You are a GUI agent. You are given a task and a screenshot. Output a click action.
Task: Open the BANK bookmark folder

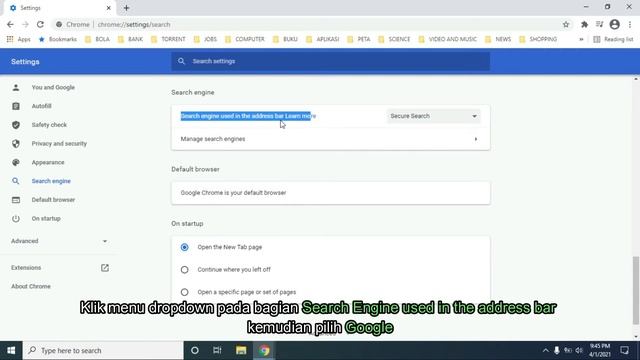pyautogui.click(x=130, y=39)
